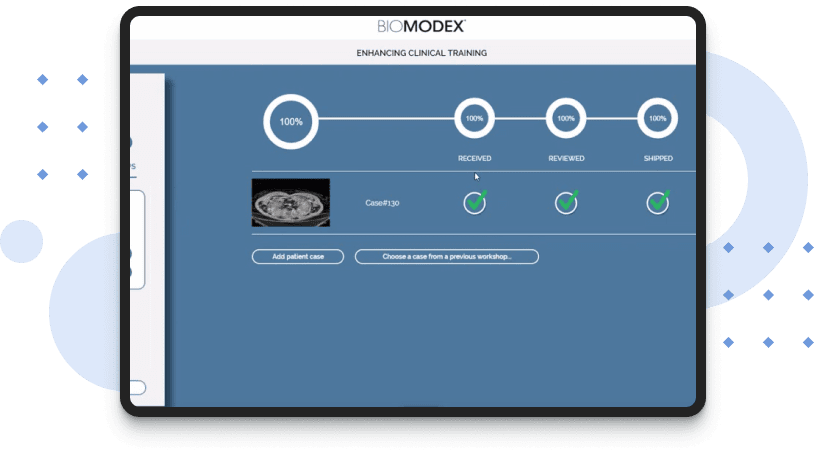The image size is (814, 454).
Task: Click the 100% circle above SHIPPED
Action: [x=657, y=118]
